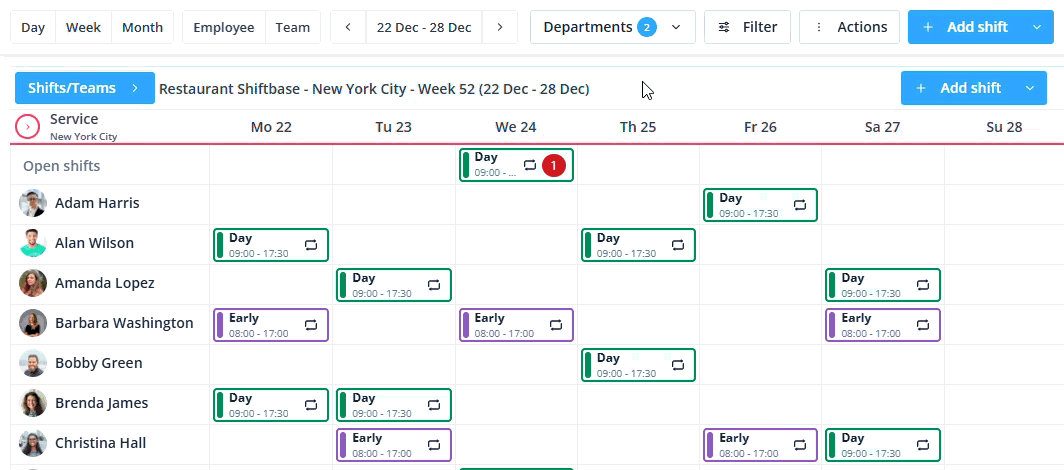Click repeat icon on Amanda Lopez Tuesday shift
Viewport: 1064px width, 470px height.
[434, 285]
